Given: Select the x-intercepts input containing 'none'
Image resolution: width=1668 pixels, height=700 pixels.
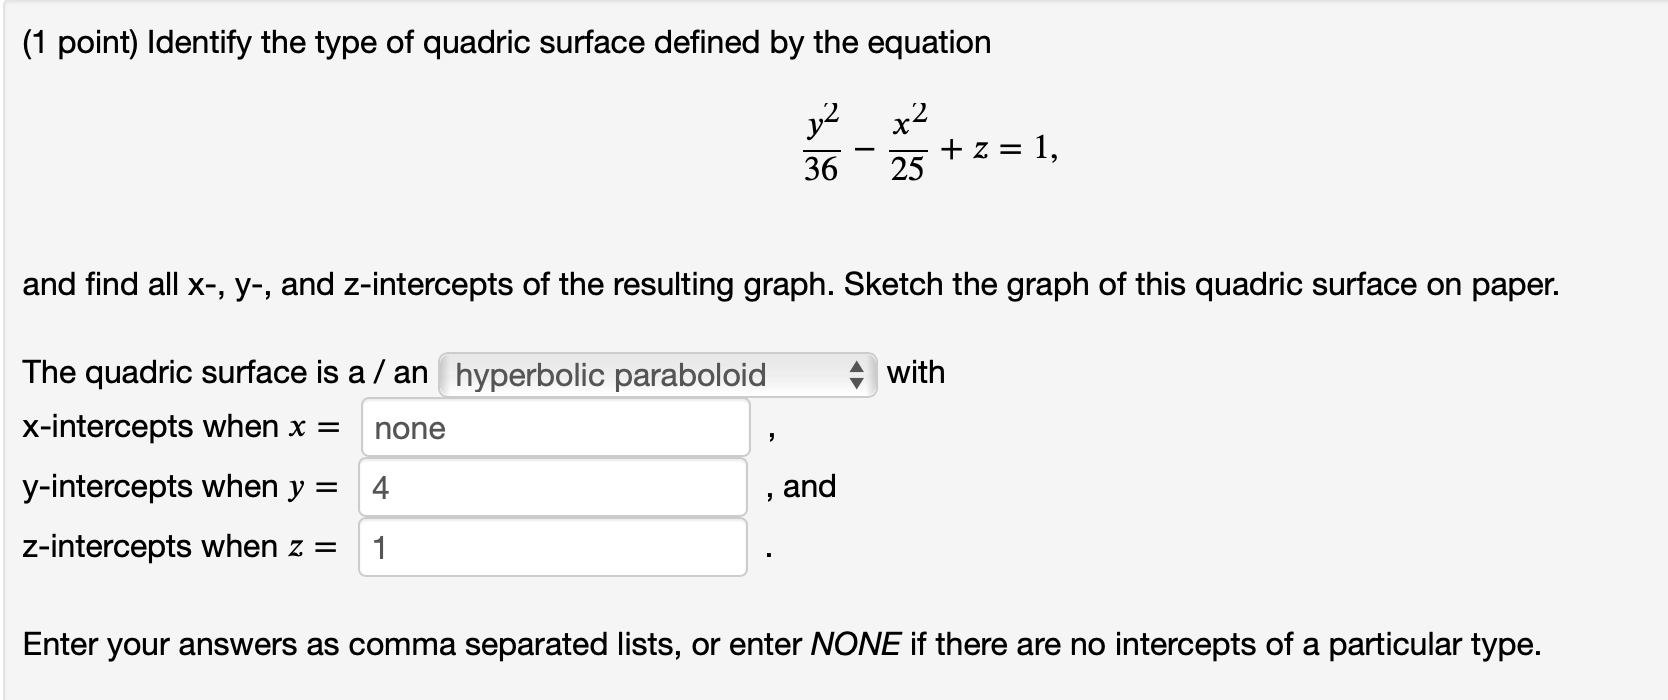Looking at the screenshot, I should (555, 429).
